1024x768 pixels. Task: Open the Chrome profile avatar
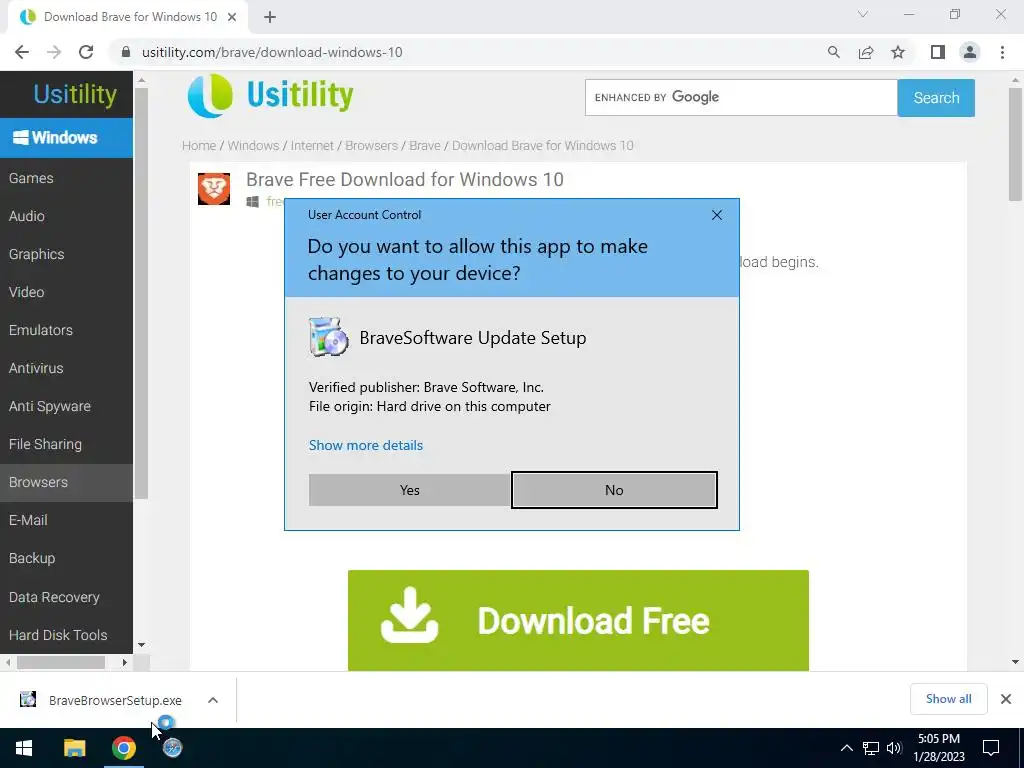coord(970,52)
